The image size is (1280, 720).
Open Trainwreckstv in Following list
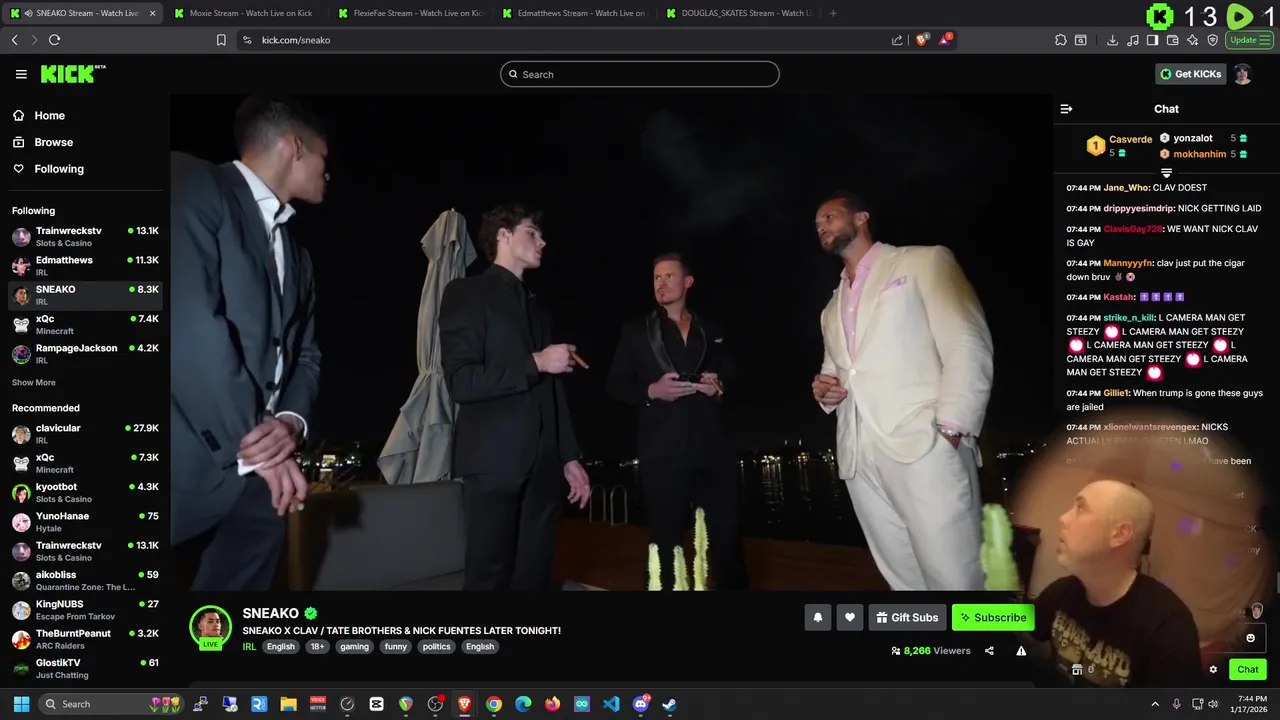85,237
